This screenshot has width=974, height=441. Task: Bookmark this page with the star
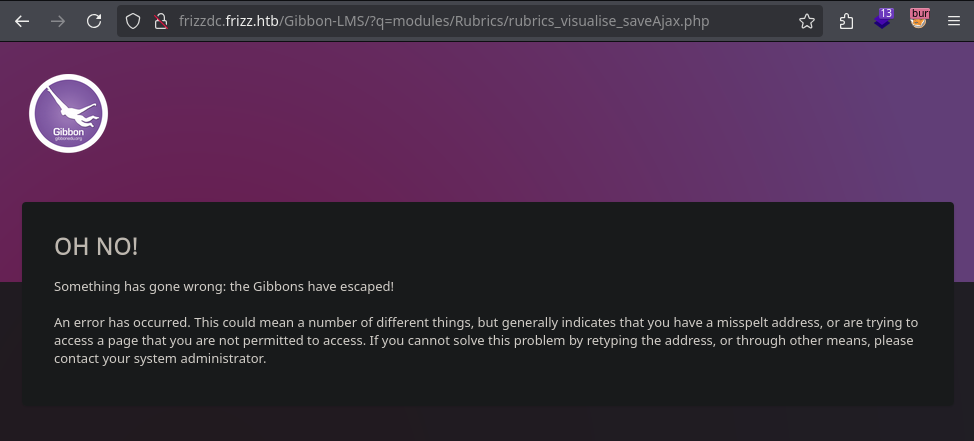coord(807,21)
